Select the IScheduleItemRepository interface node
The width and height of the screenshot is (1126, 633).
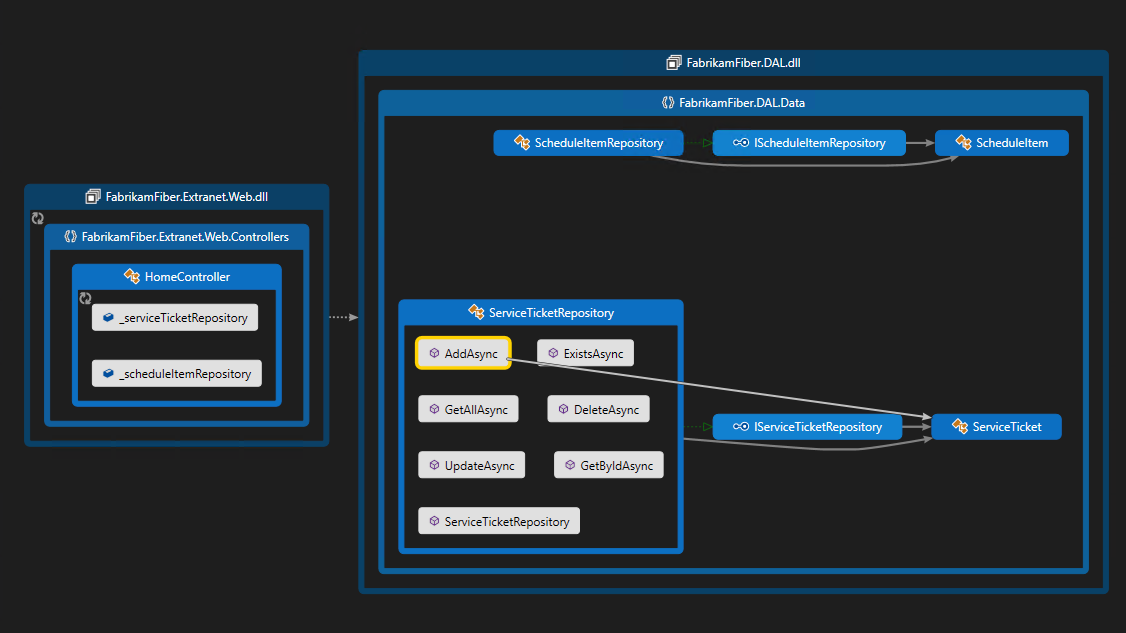[809, 143]
